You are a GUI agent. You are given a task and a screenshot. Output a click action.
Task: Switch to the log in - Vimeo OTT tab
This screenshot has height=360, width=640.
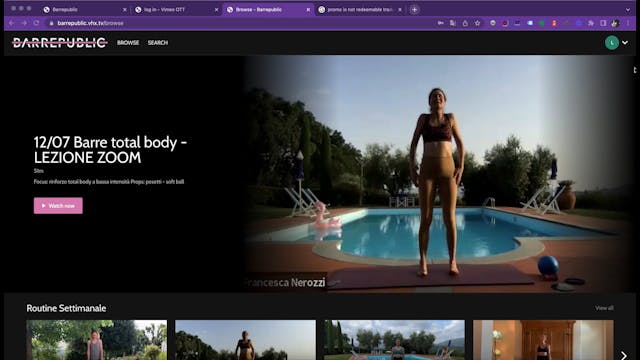(x=176, y=9)
